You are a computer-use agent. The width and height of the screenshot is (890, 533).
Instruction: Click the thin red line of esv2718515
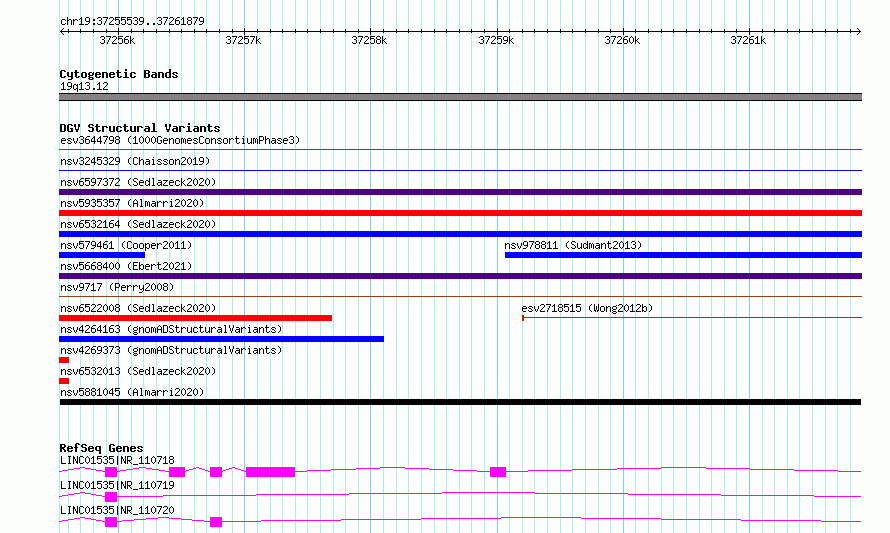point(692,318)
